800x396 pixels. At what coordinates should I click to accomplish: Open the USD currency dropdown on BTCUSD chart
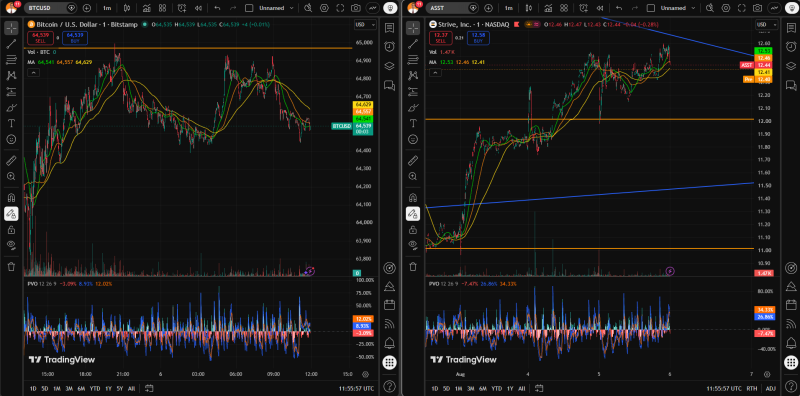[x=365, y=24]
